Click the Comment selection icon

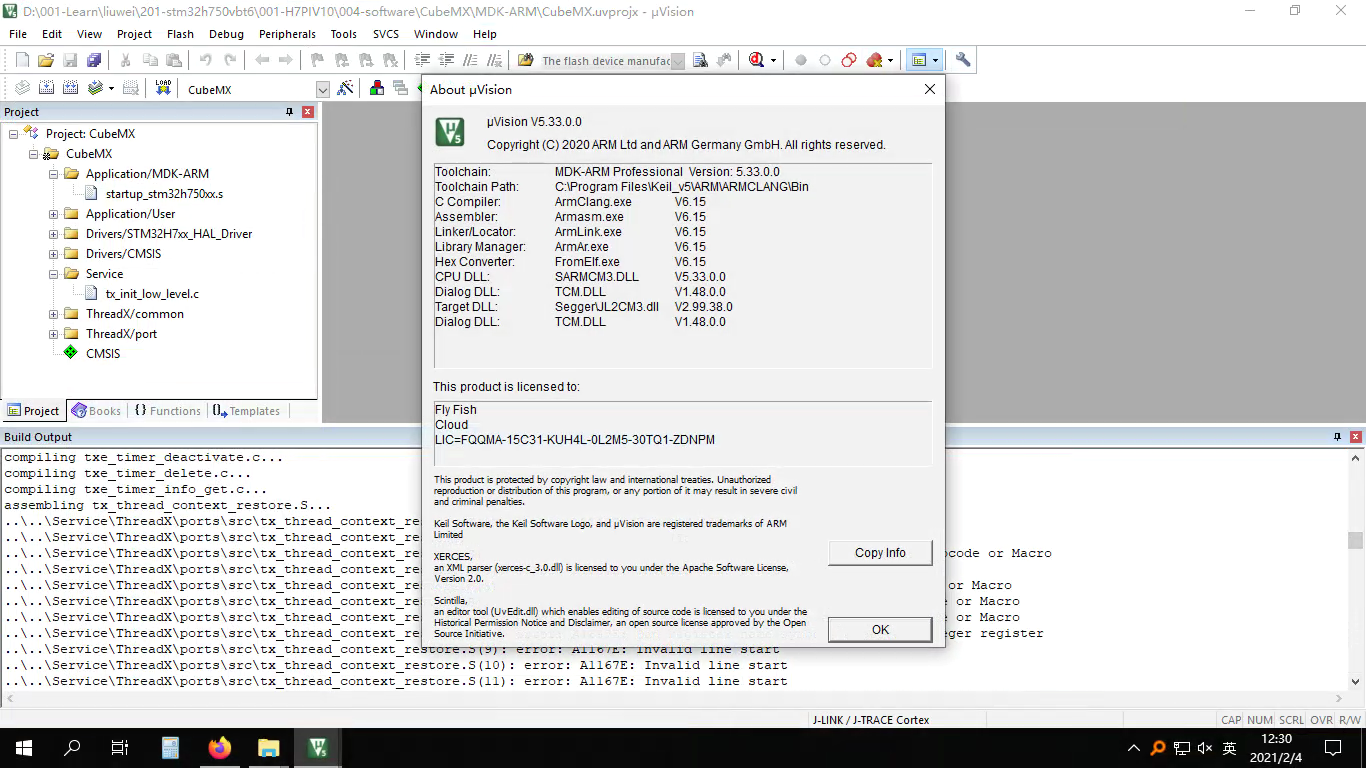(470, 60)
